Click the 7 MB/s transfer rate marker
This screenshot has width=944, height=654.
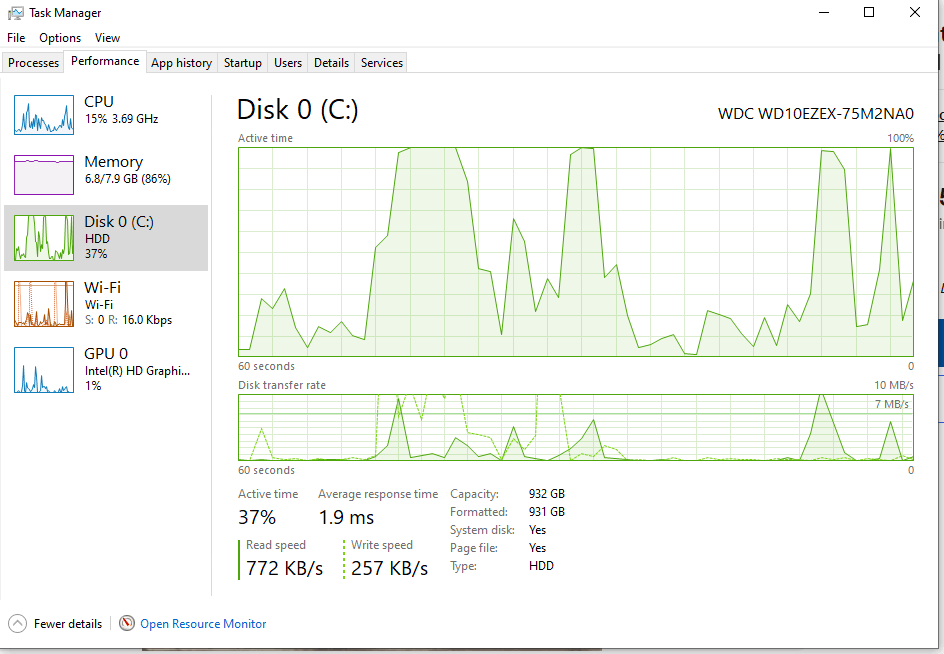click(892, 404)
